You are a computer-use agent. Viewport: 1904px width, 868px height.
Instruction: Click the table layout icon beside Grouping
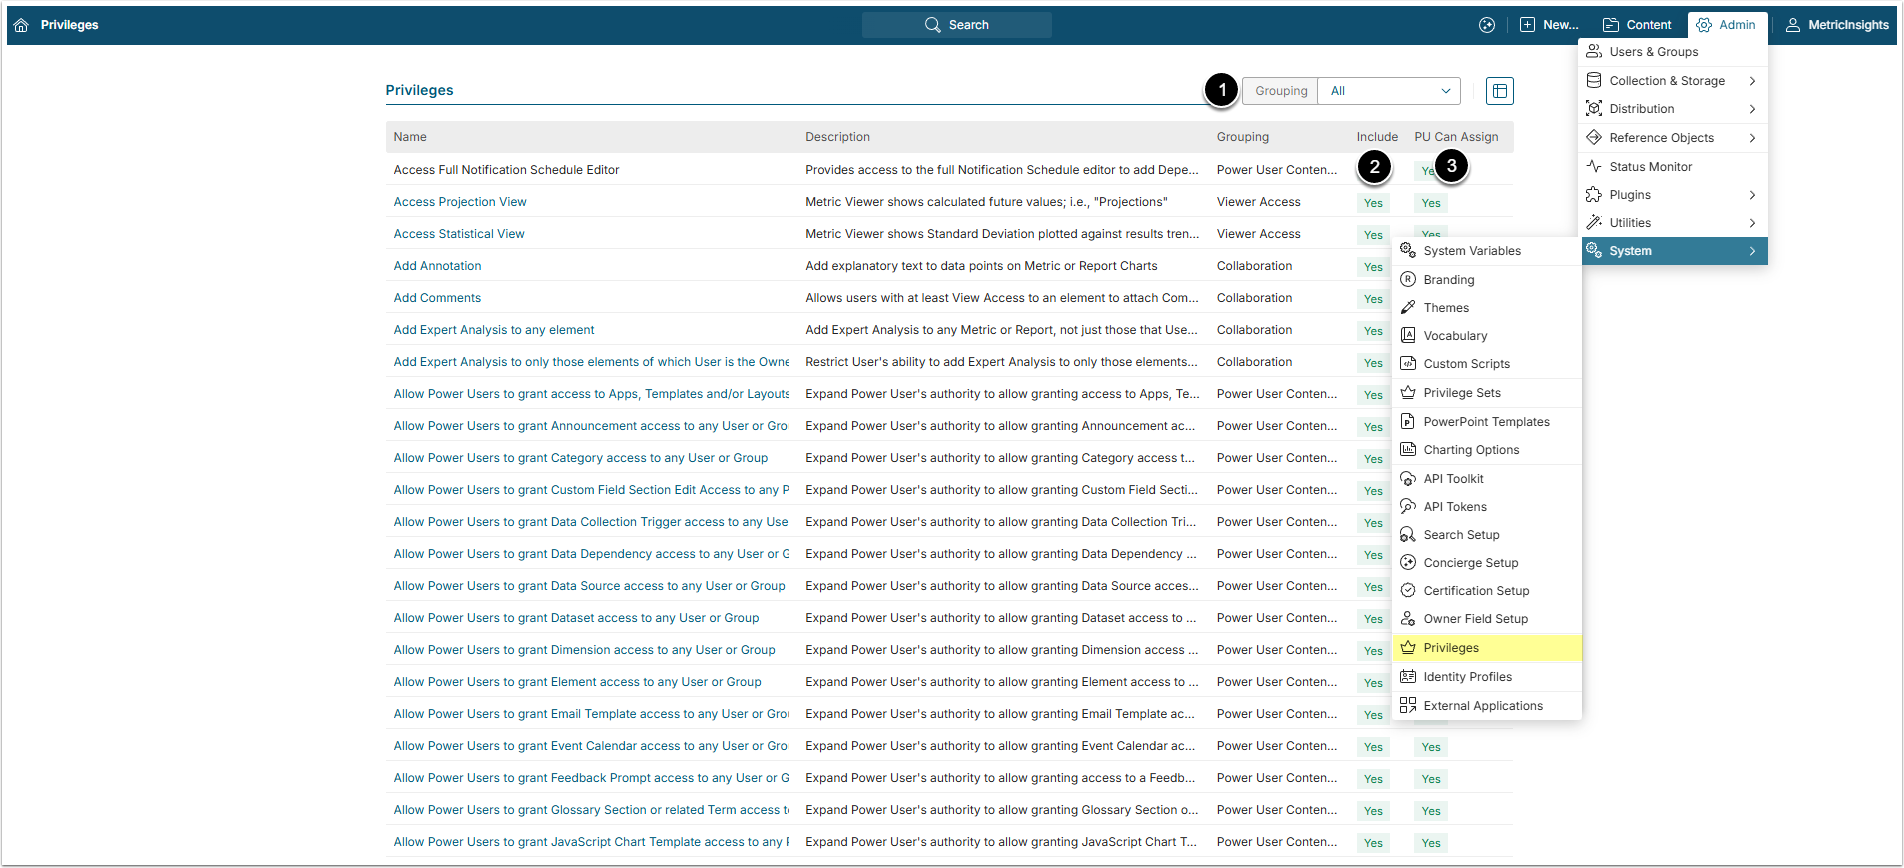(x=1499, y=91)
